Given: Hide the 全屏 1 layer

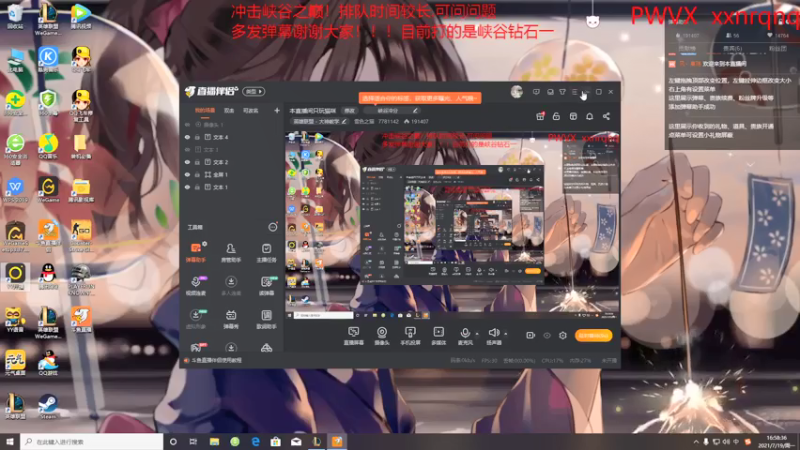Looking at the screenshot, I should [x=187, y=174].
